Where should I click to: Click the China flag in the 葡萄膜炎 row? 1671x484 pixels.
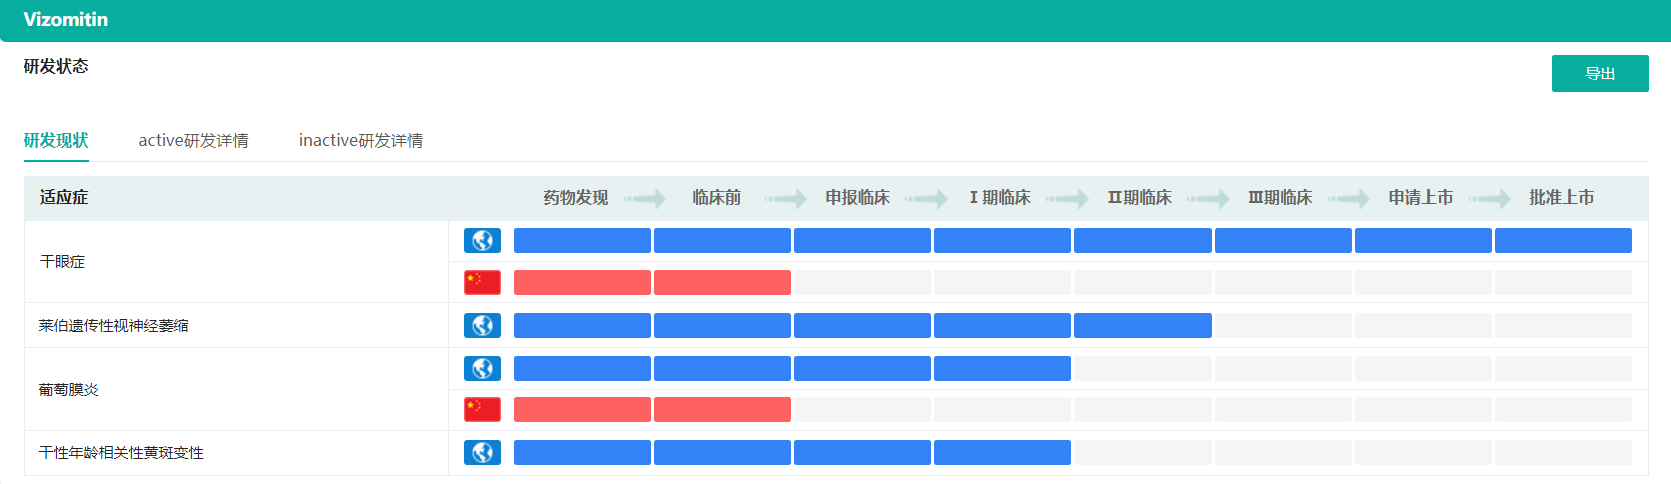[482, 409]
